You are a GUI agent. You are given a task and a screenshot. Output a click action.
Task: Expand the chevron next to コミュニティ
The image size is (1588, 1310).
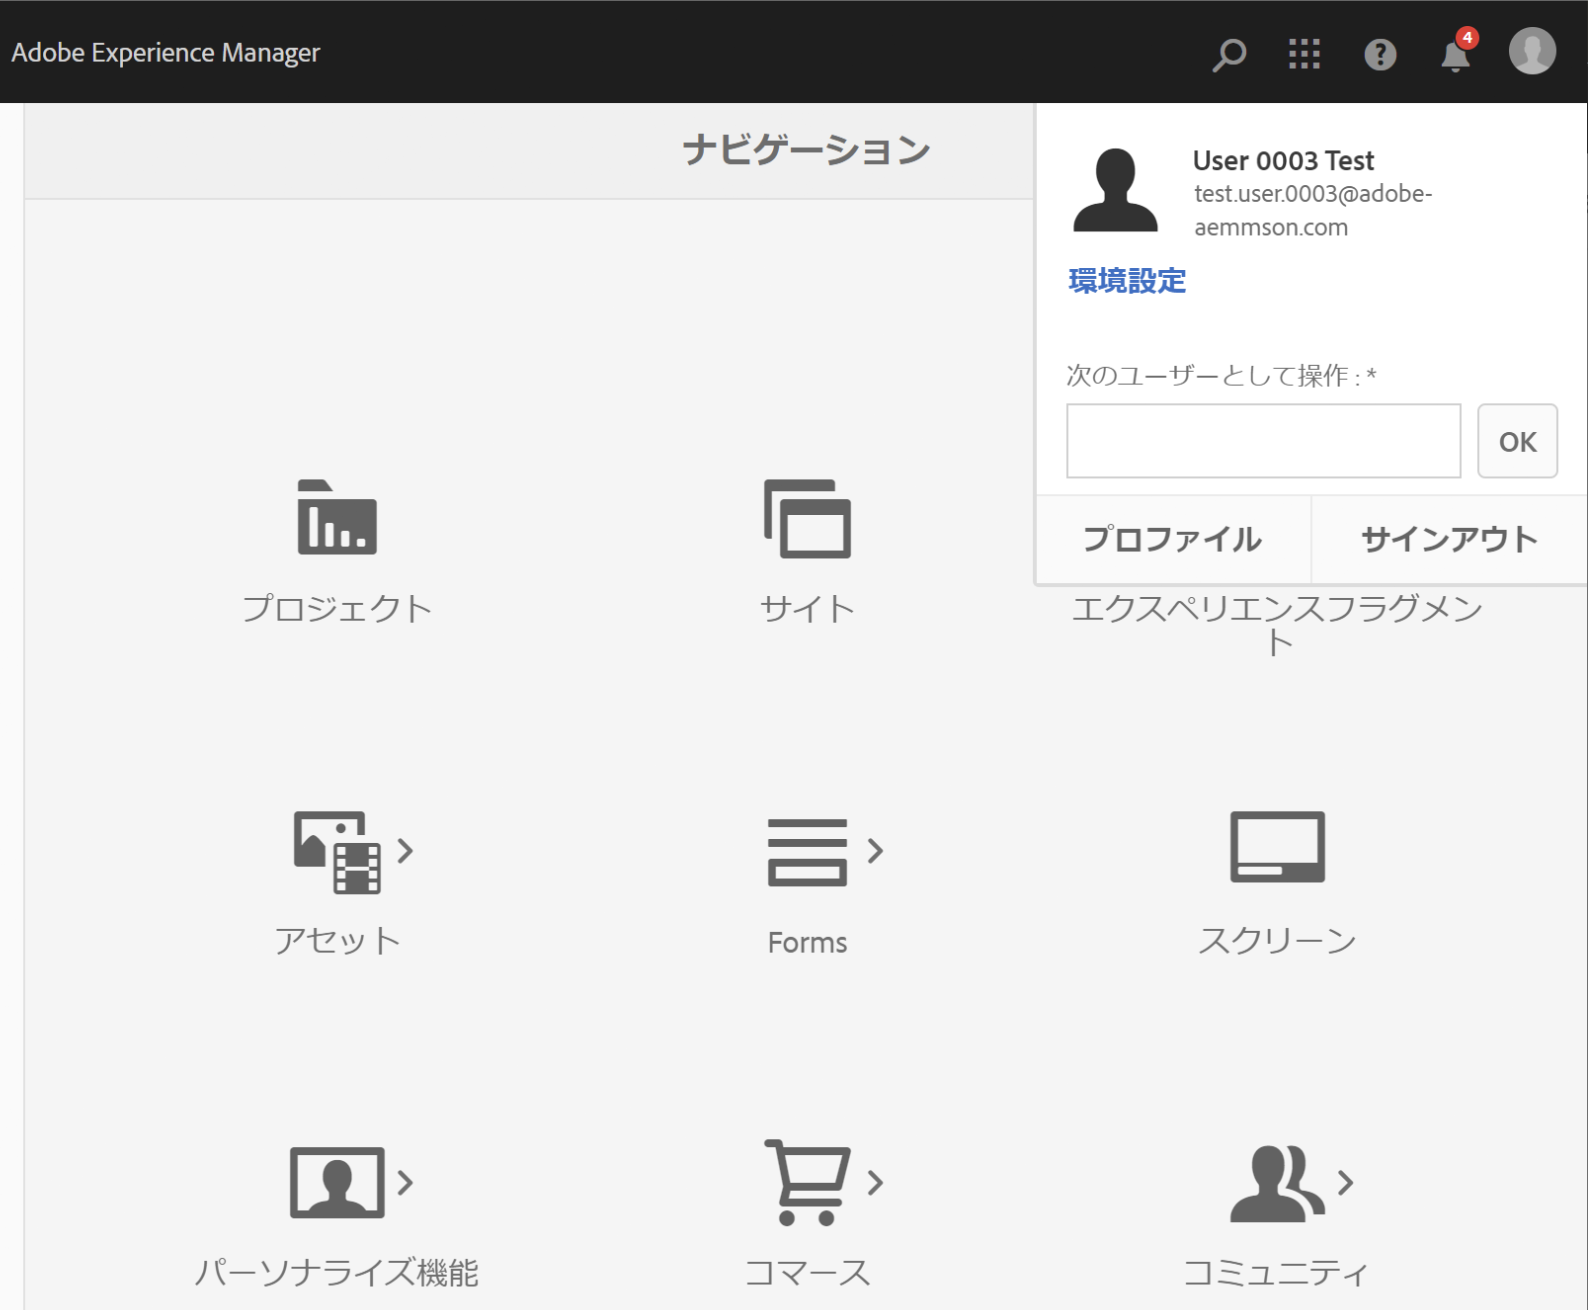1346,1183
